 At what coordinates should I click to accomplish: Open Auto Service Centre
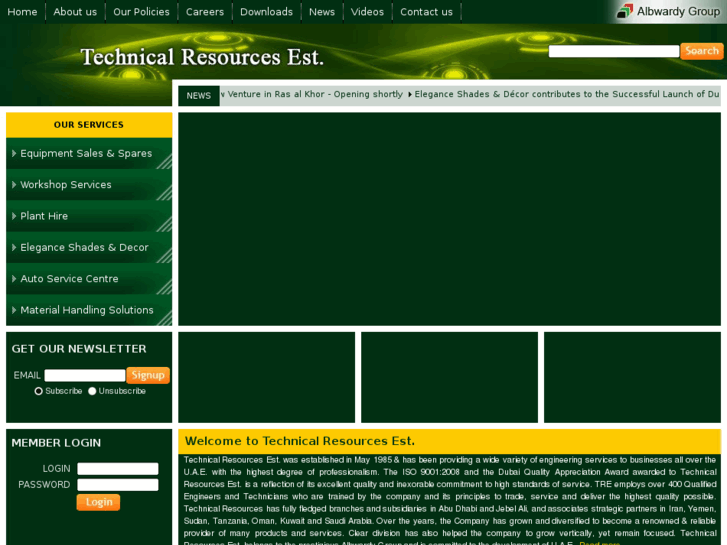[70, 279]
